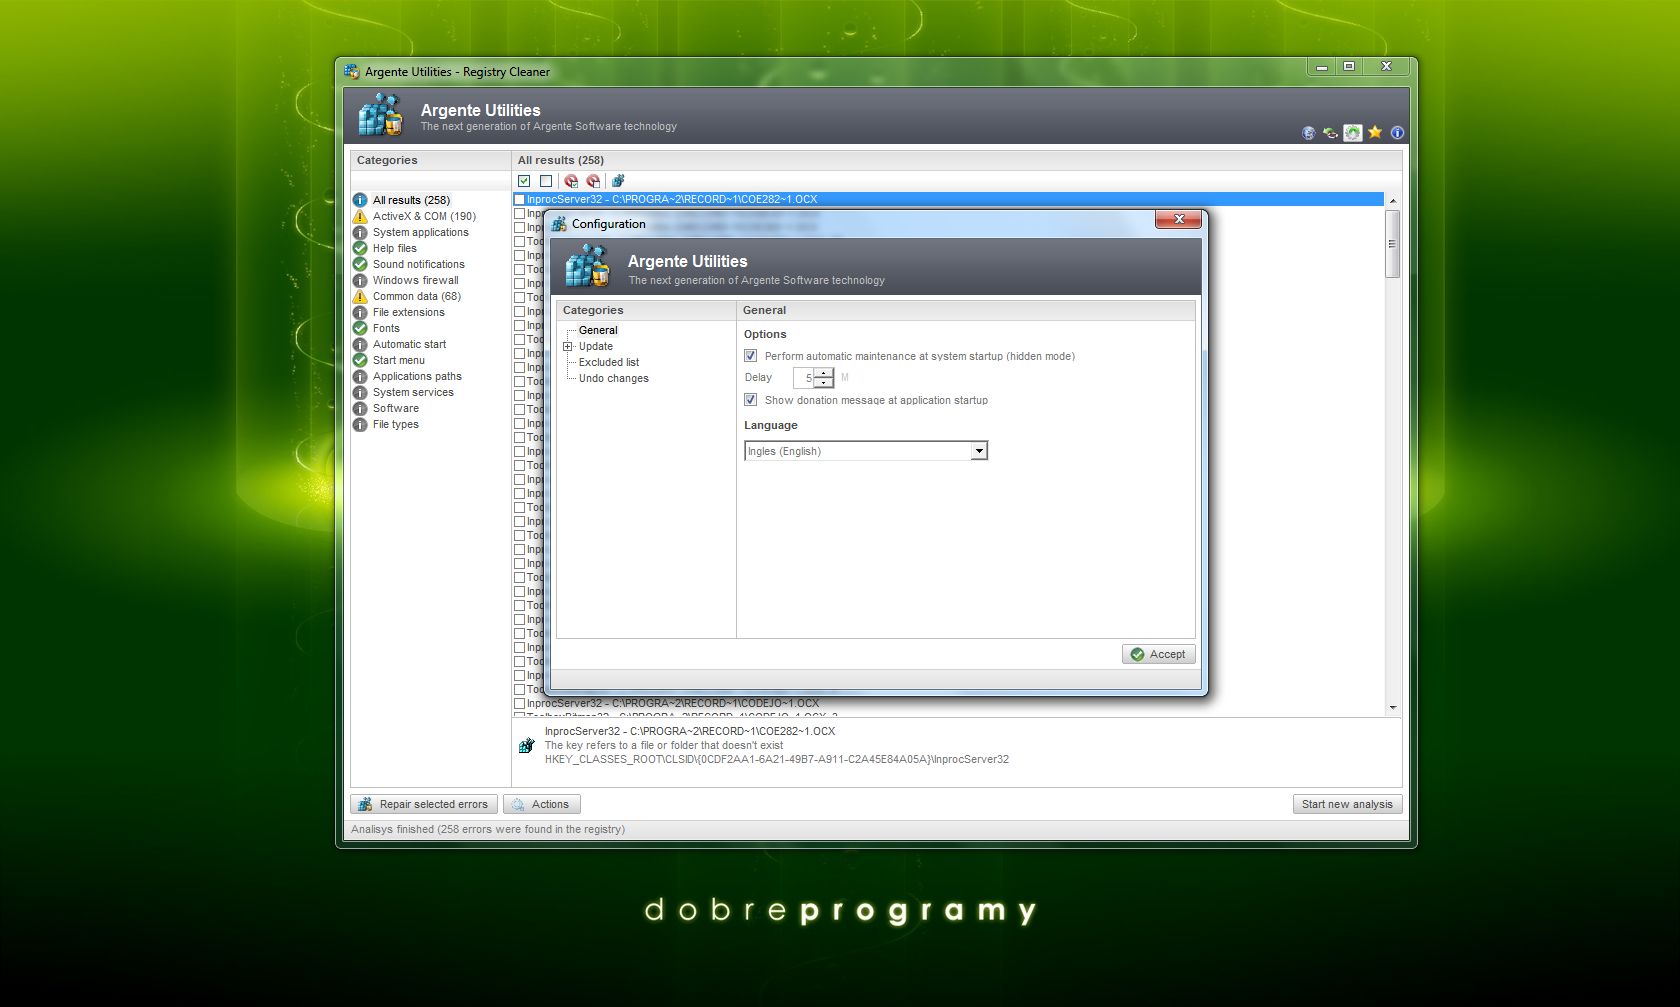Click red check-by-category toolbar icon
The image size is (1680, 1007).
click(x=571, y=181)
